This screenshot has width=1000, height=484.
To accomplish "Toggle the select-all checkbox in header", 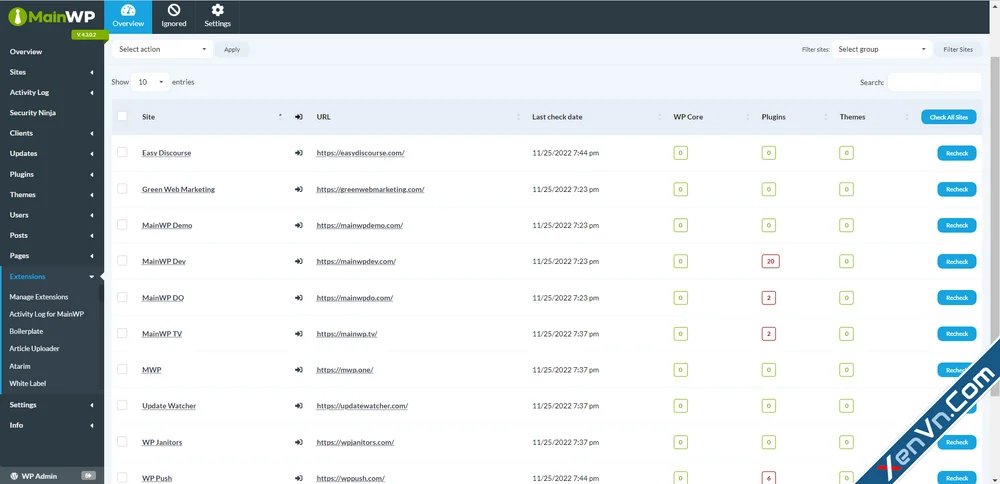I will 122,116.
